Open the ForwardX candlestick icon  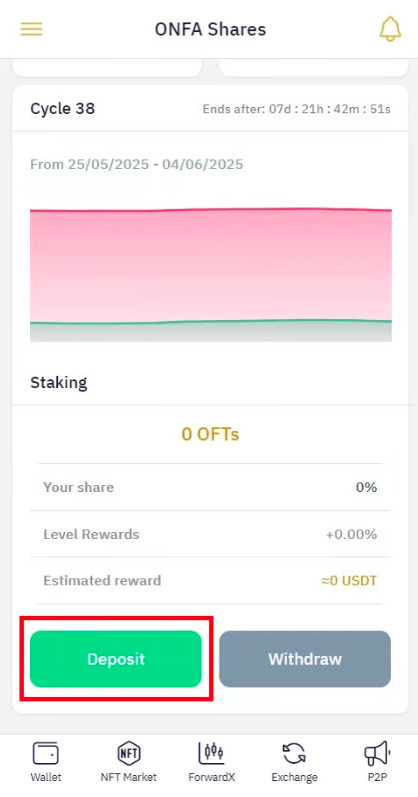click(x=211, y=753)
